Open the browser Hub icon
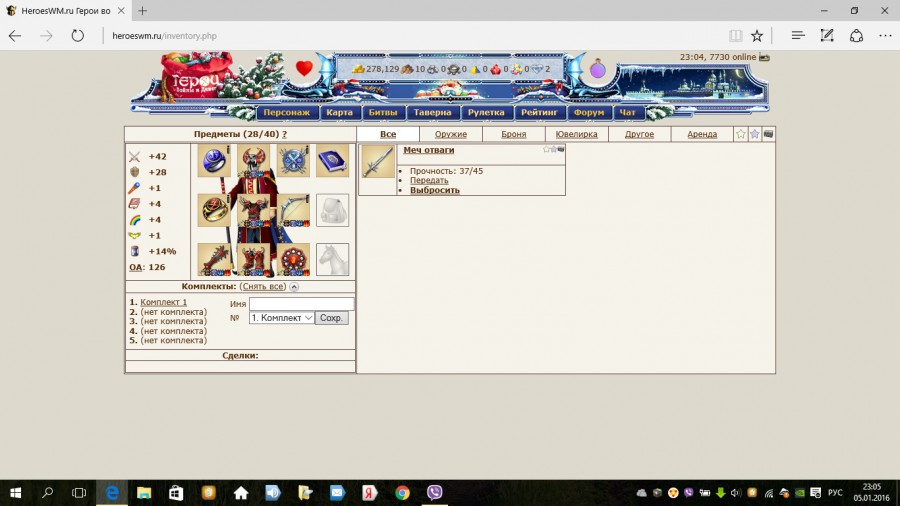 [x=798, y=36]
